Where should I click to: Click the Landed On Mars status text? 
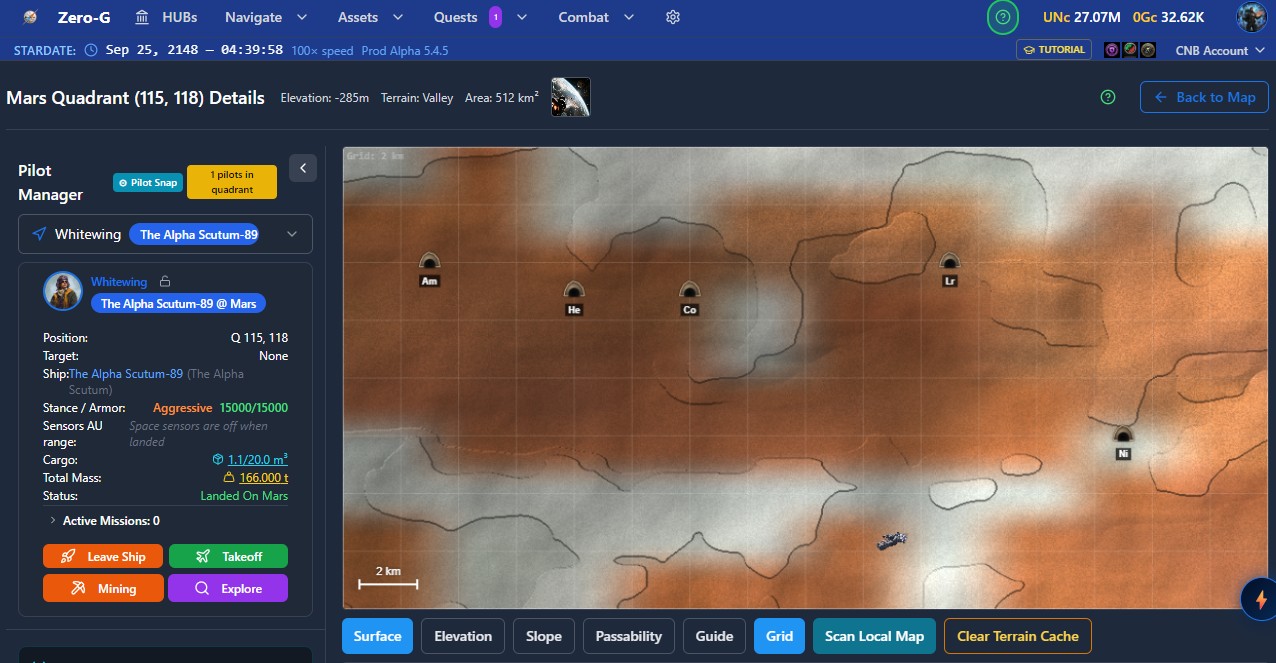point(244,496)
